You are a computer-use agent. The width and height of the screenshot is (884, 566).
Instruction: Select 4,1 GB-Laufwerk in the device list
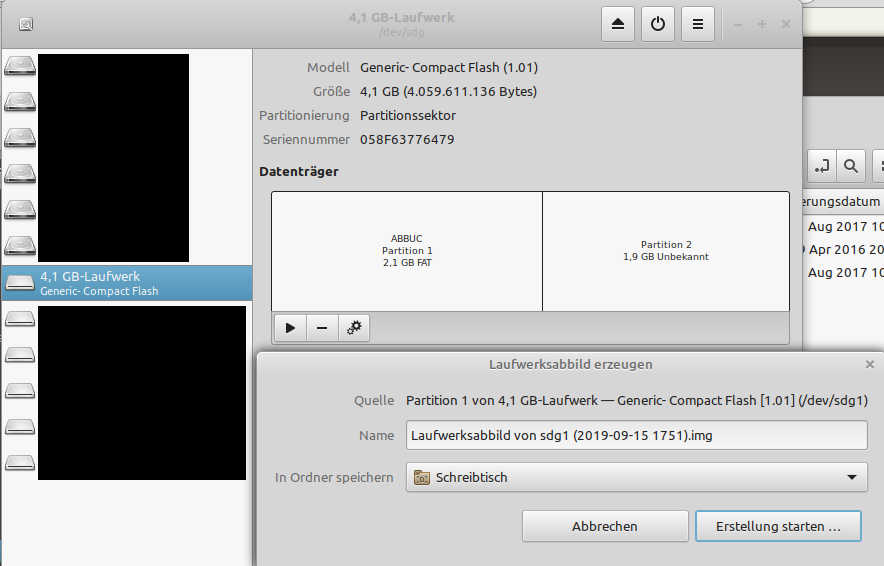click(127, 283)
